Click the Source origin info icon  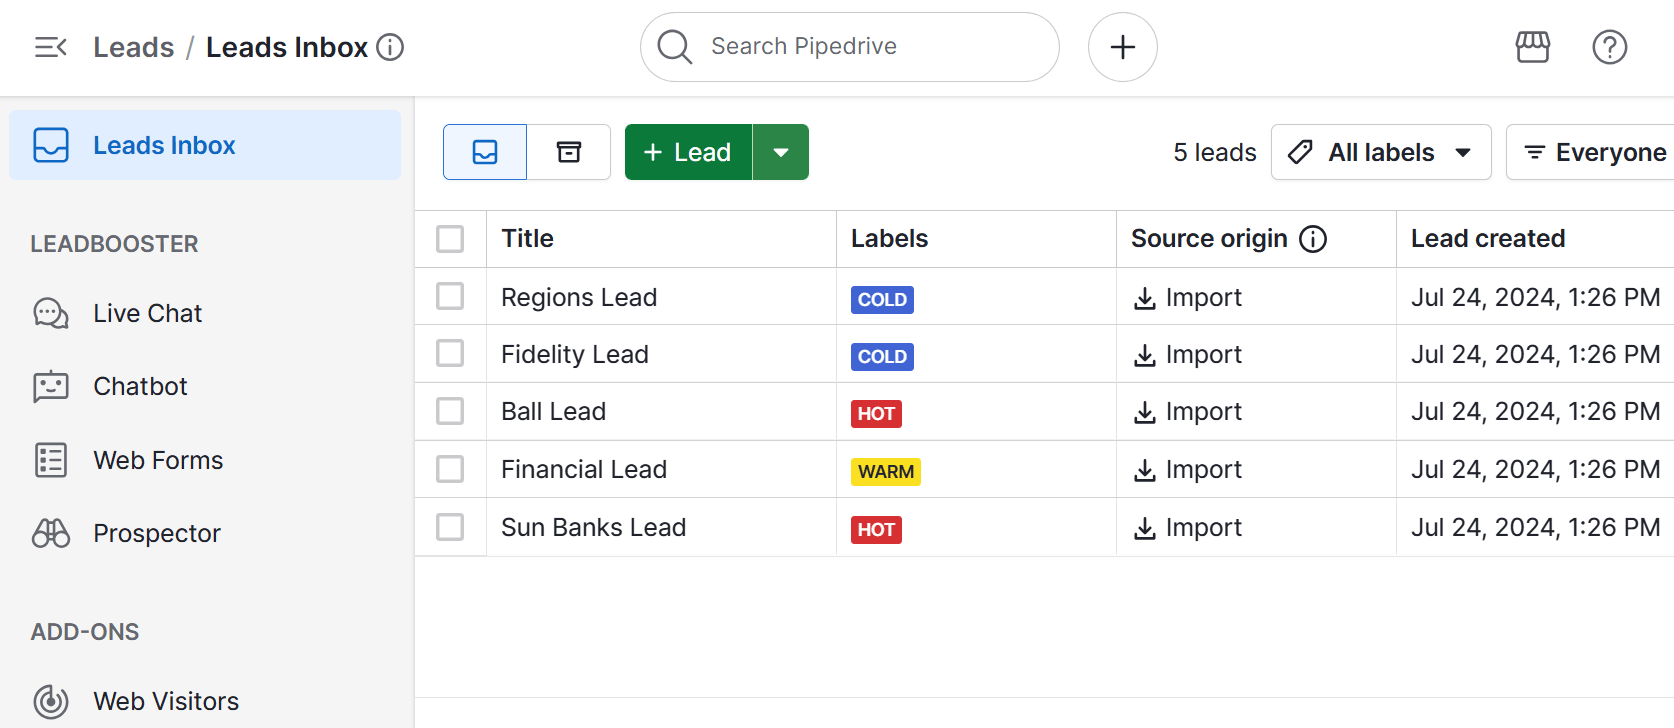coord(1312,239)
